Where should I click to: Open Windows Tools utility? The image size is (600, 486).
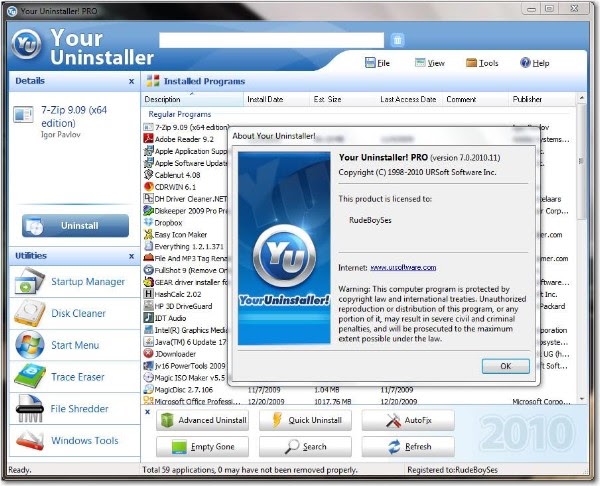point(75,440)
